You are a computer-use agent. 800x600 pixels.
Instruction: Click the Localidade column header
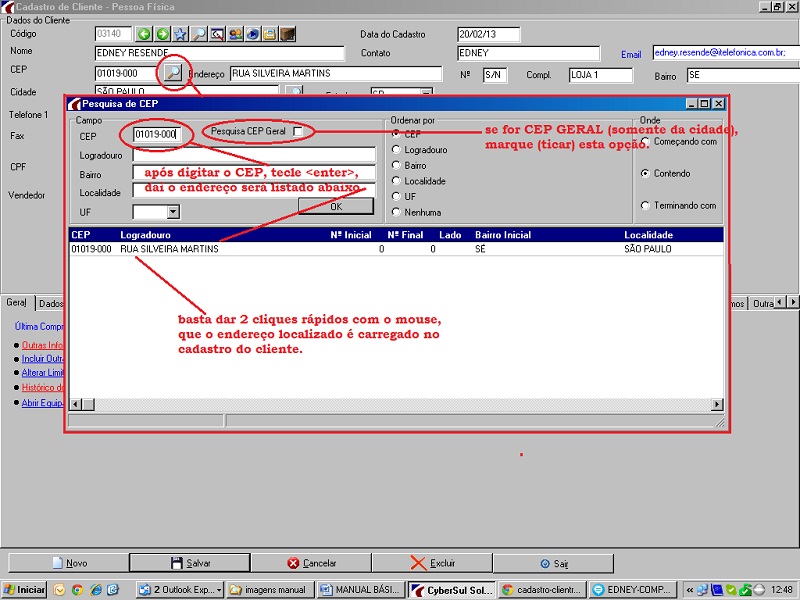(648, 235)
